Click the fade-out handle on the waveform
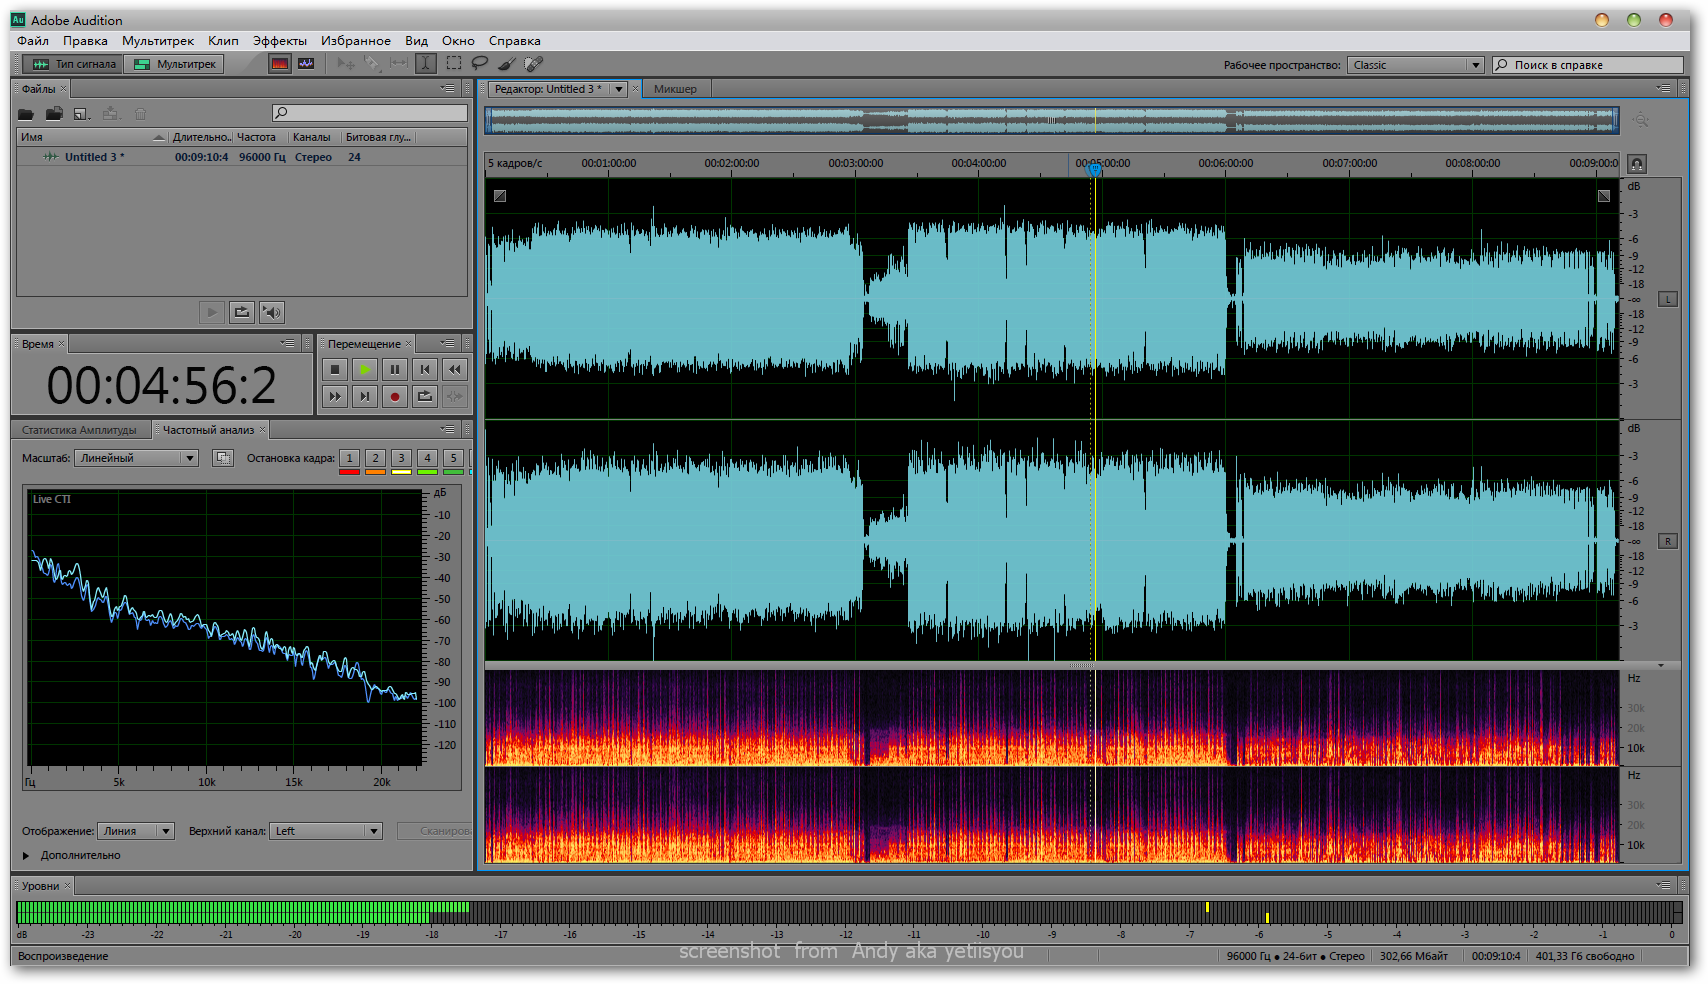Viewport: 1708px width, 984px height. point(1604,196)
